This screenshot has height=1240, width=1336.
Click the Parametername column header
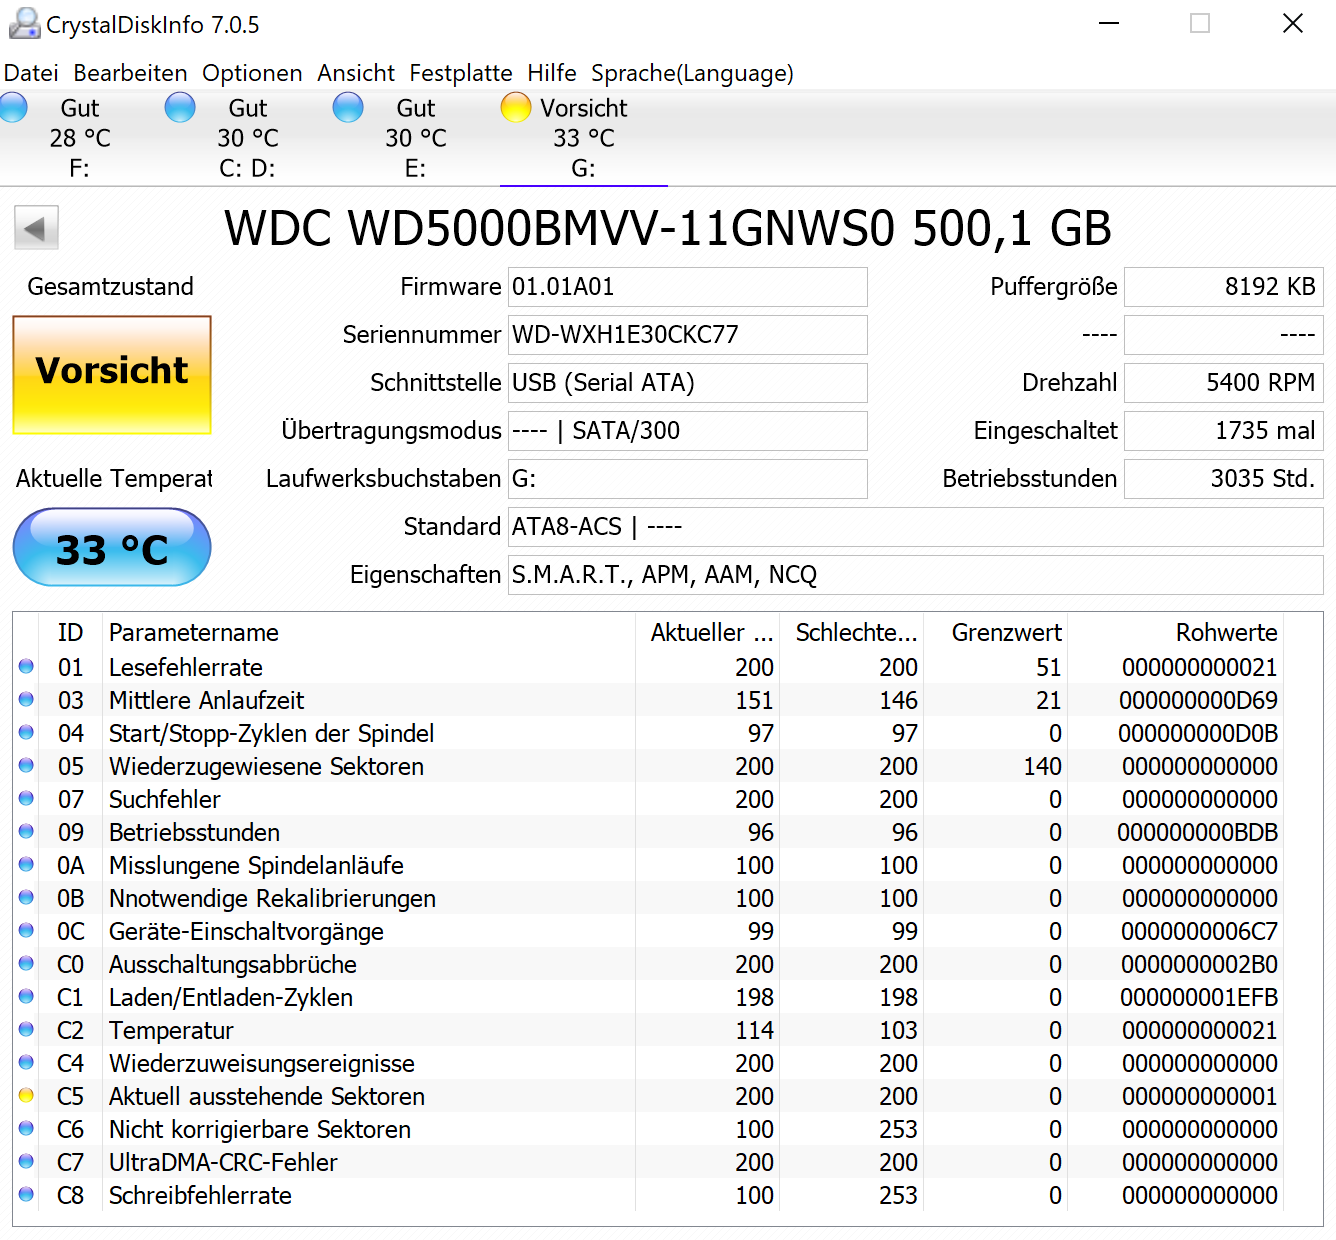[x=368, y=632]
